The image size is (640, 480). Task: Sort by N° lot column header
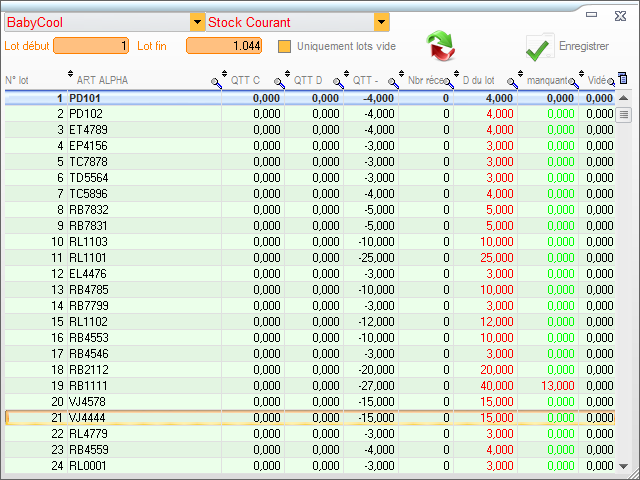pyautogui.click(x=17, y=80)
